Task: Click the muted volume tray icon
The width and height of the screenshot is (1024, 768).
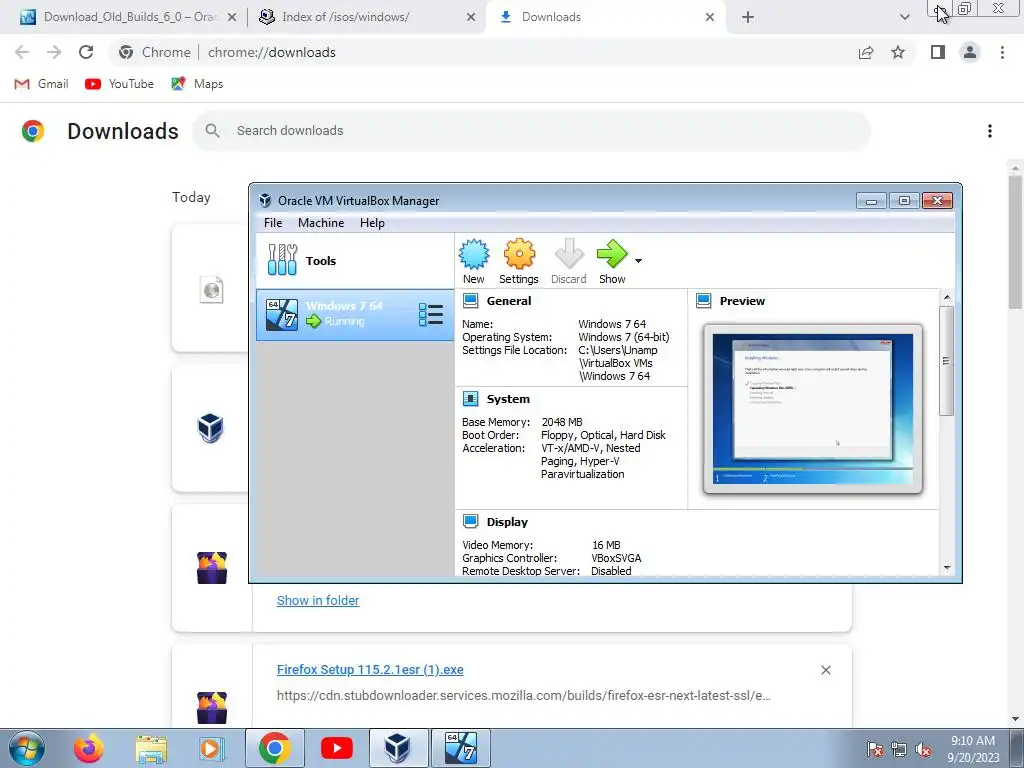Action: 923,750
